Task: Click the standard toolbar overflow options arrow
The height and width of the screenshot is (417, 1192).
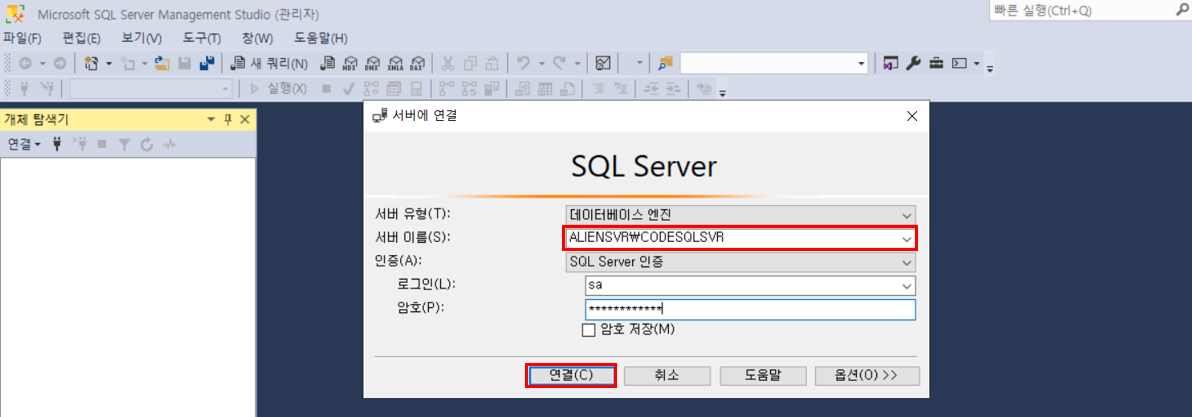Action: tap(990, 67)
